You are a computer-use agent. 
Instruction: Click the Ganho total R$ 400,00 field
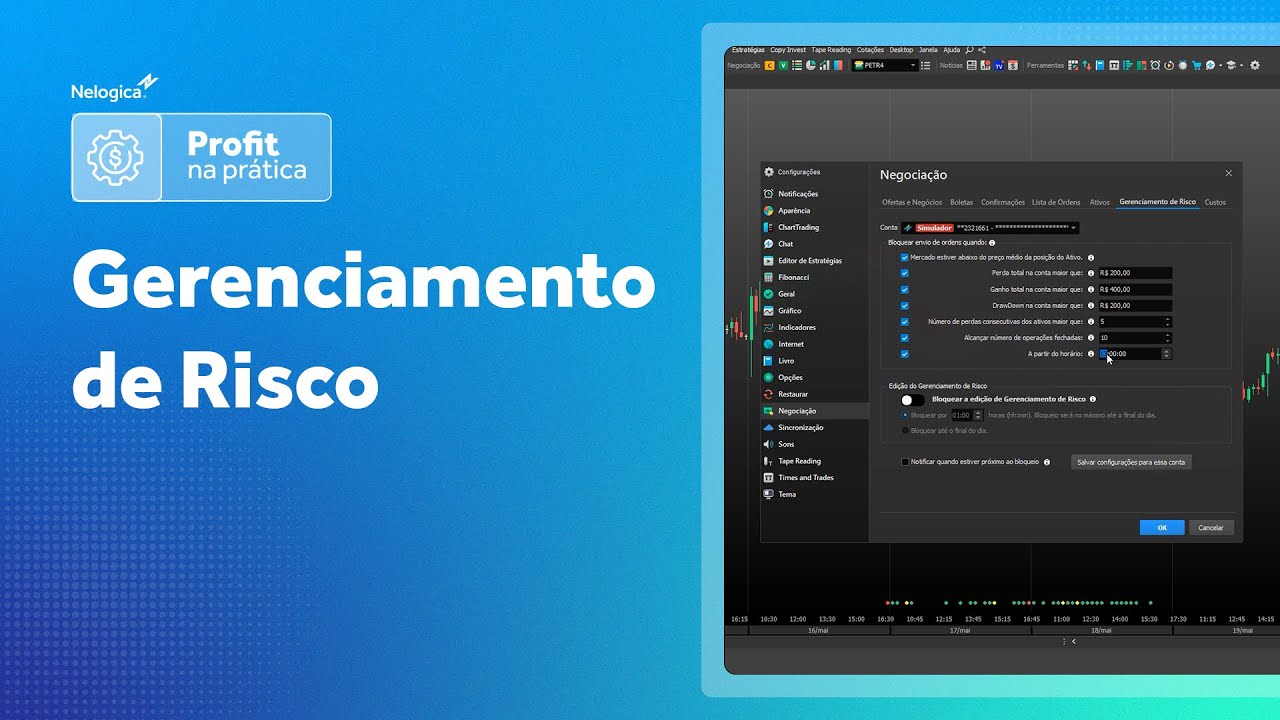tap(1134, 289)
